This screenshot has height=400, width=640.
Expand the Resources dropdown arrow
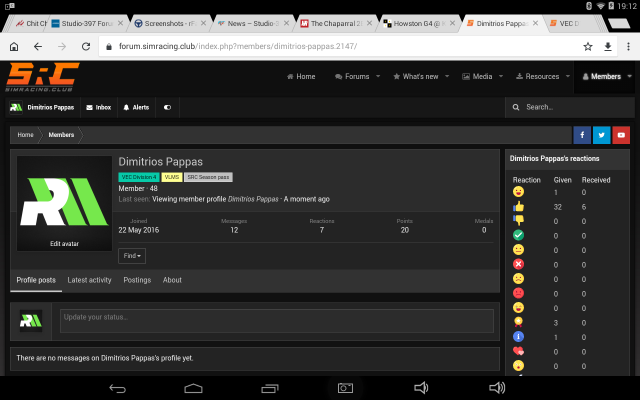[567, 76]
